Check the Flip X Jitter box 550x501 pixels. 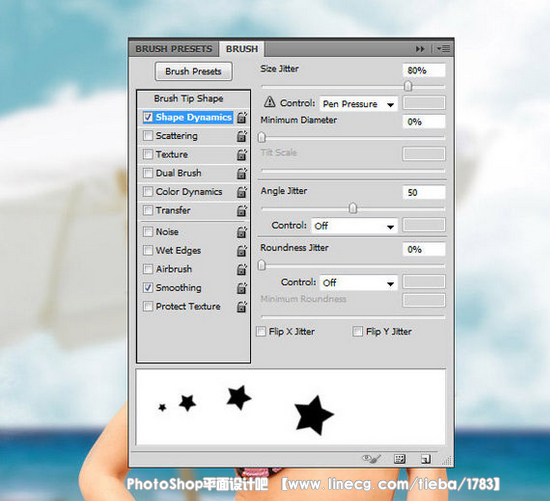tap(261, 331)
